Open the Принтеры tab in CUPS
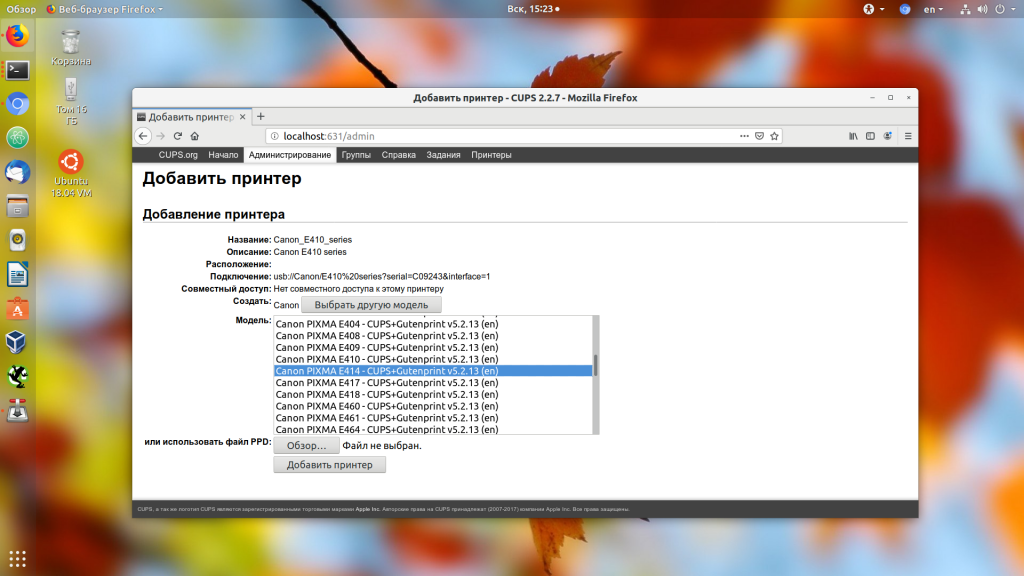1024x576 pixels. pyautogui.click(x=491, y=155)
